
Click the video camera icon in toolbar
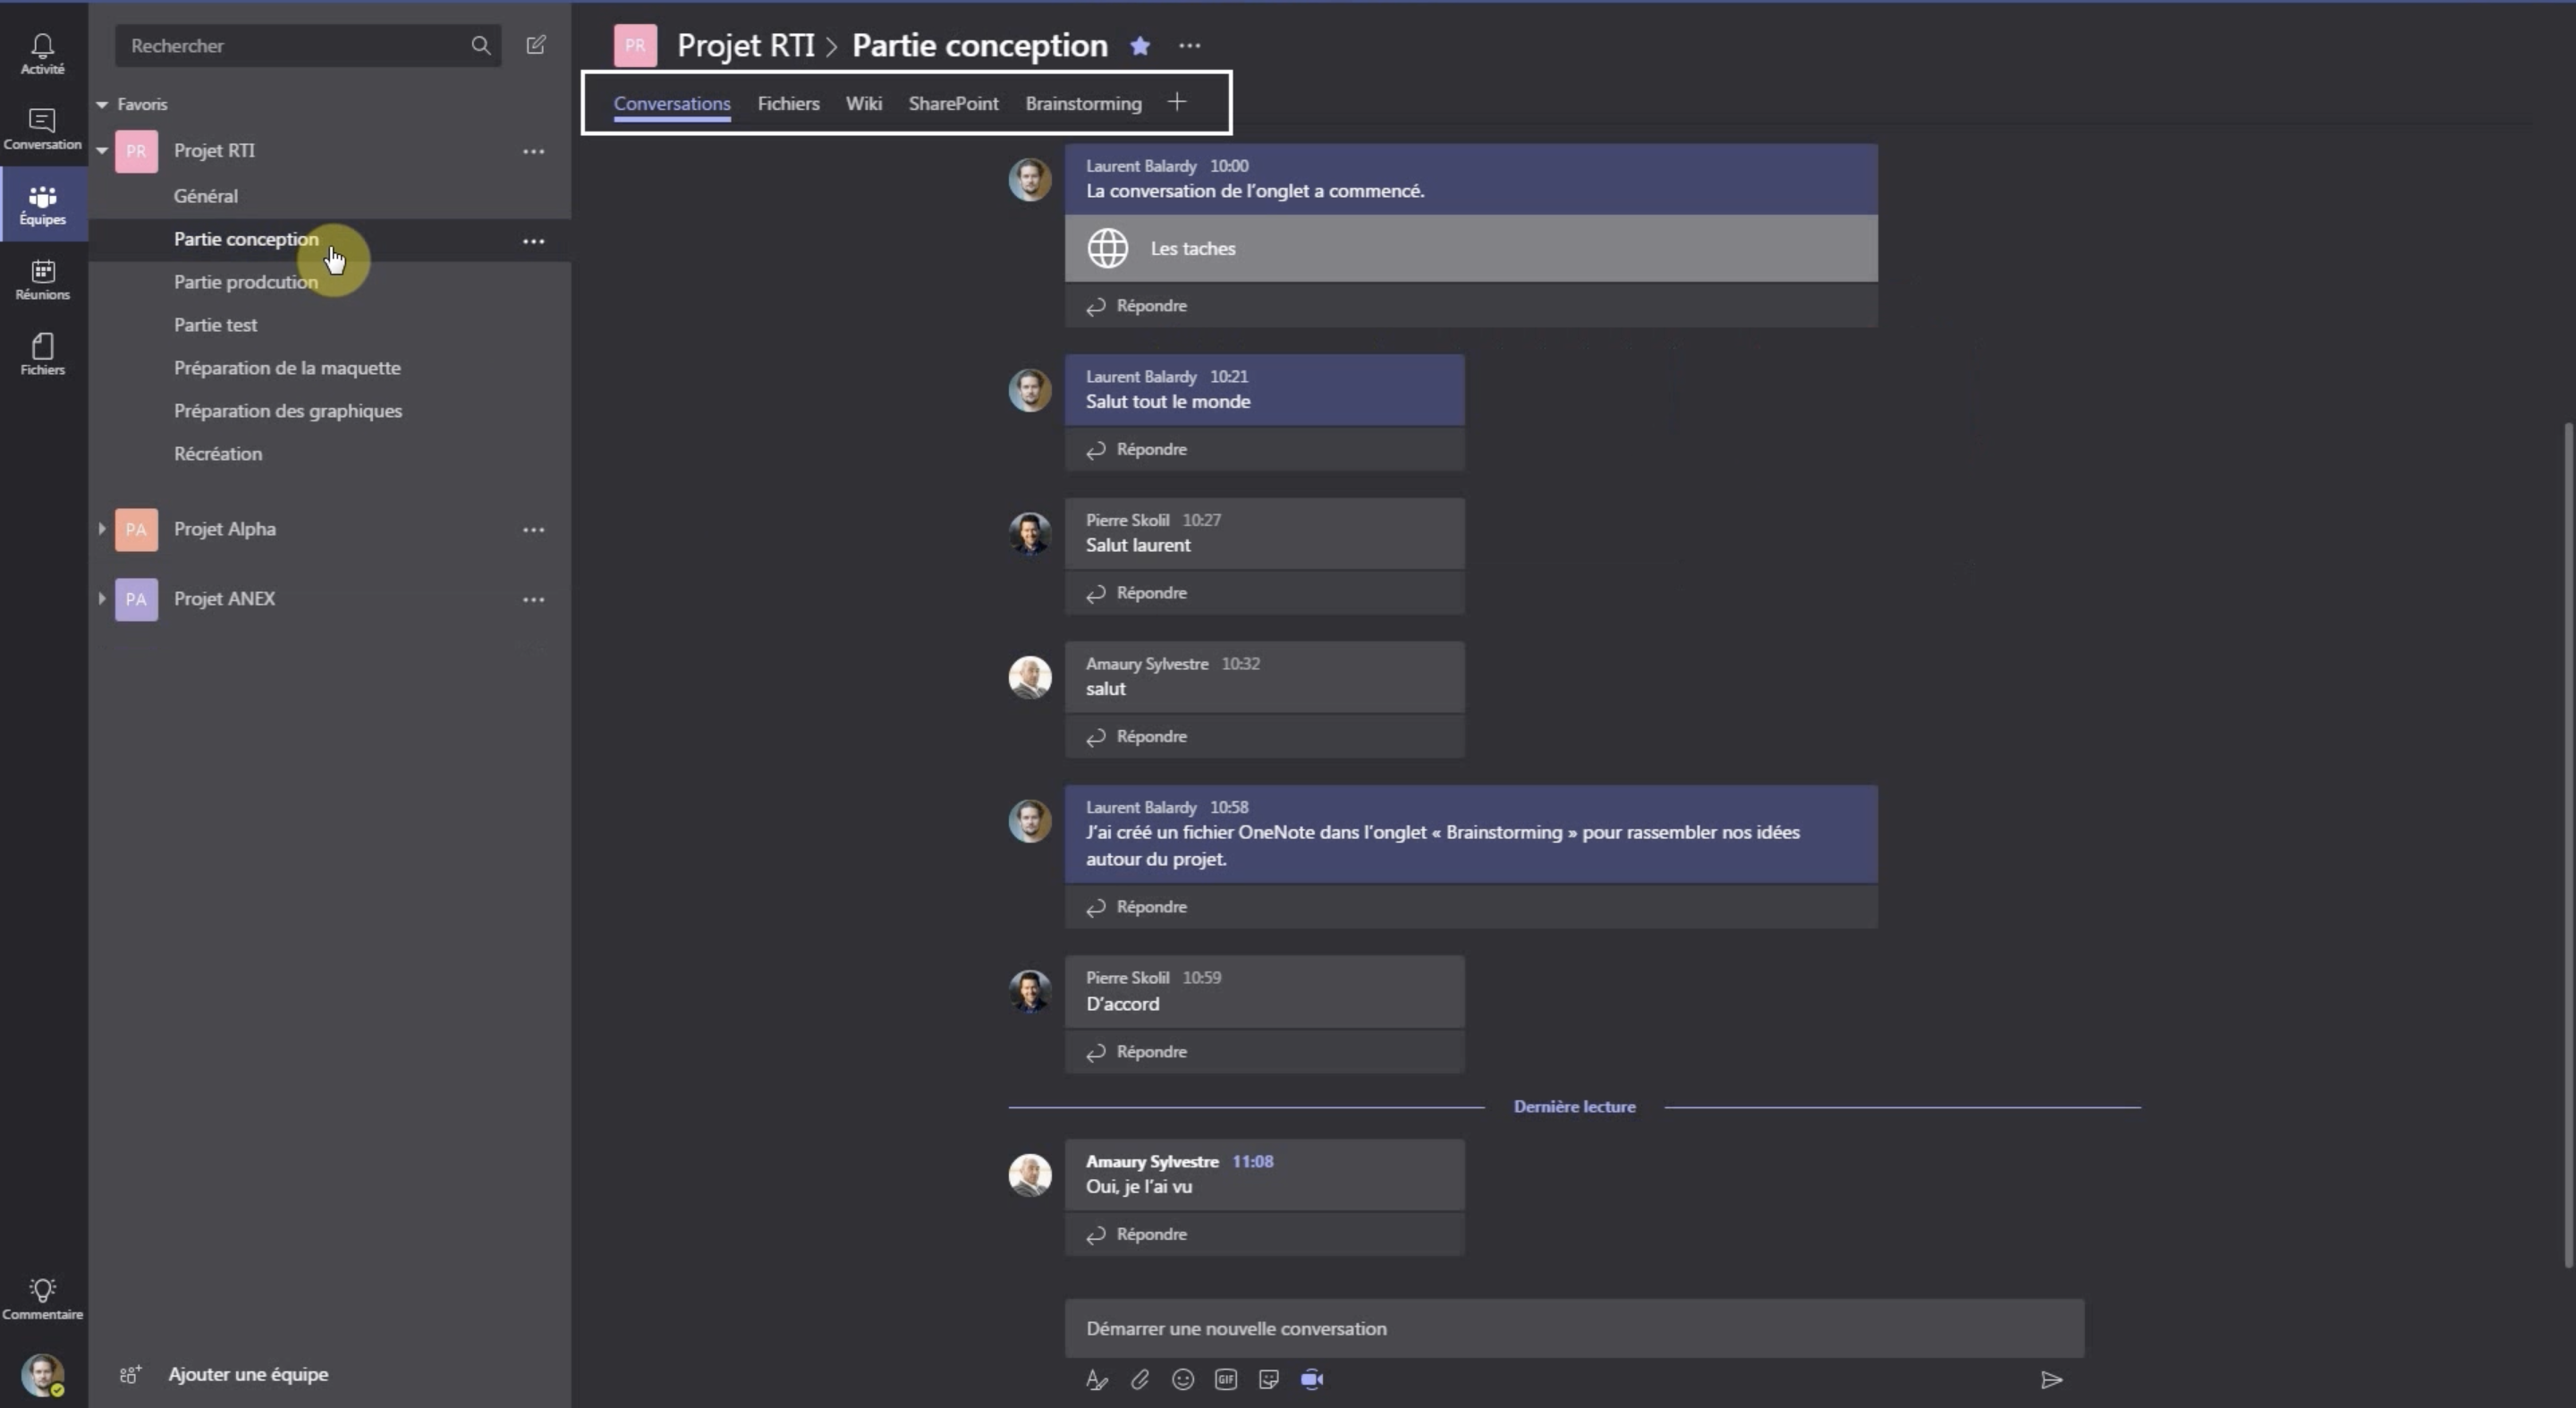click(x=1312, y=1378)
